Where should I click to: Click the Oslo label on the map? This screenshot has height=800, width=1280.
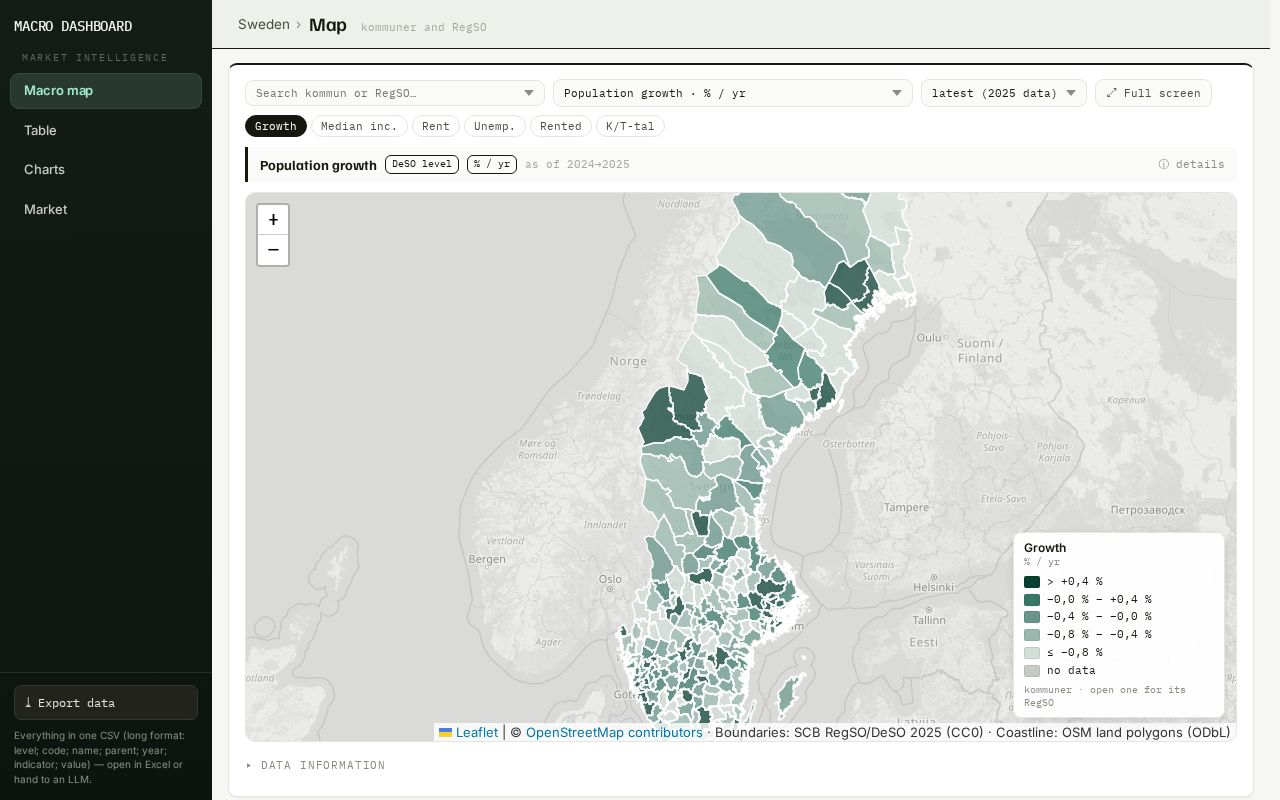[x=610, y=579]
